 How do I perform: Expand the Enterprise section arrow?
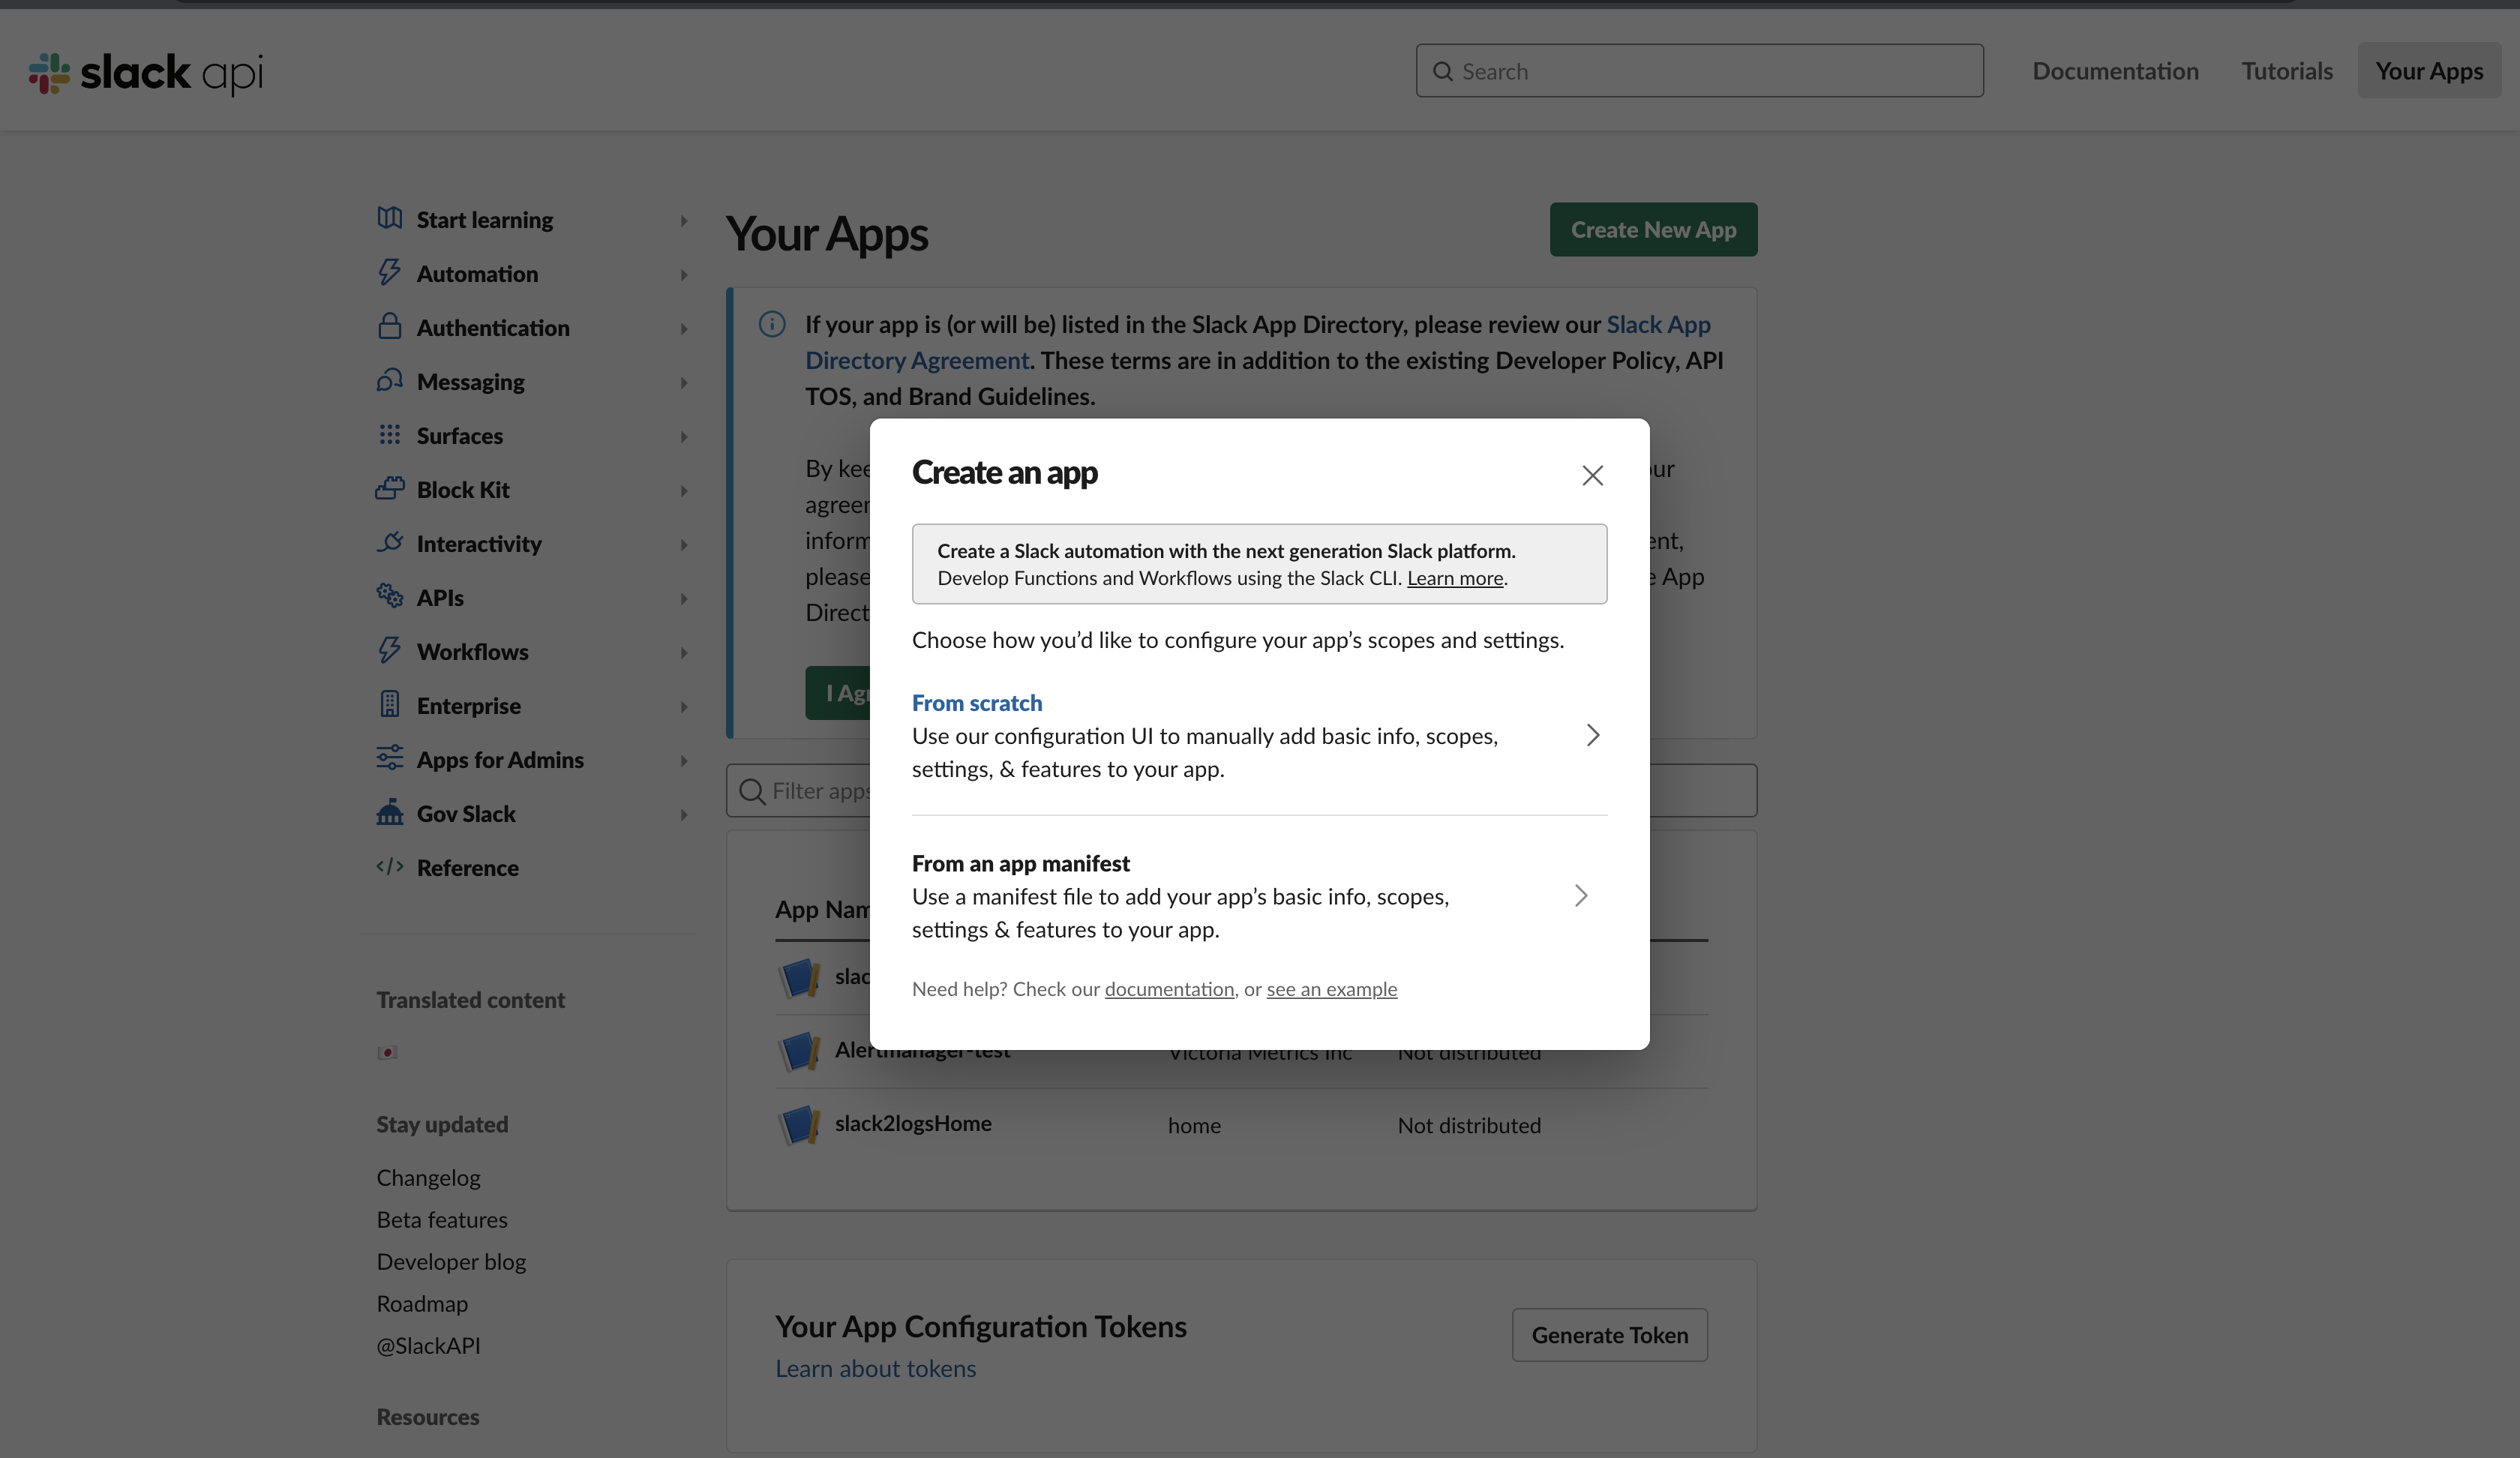(684, 706)
